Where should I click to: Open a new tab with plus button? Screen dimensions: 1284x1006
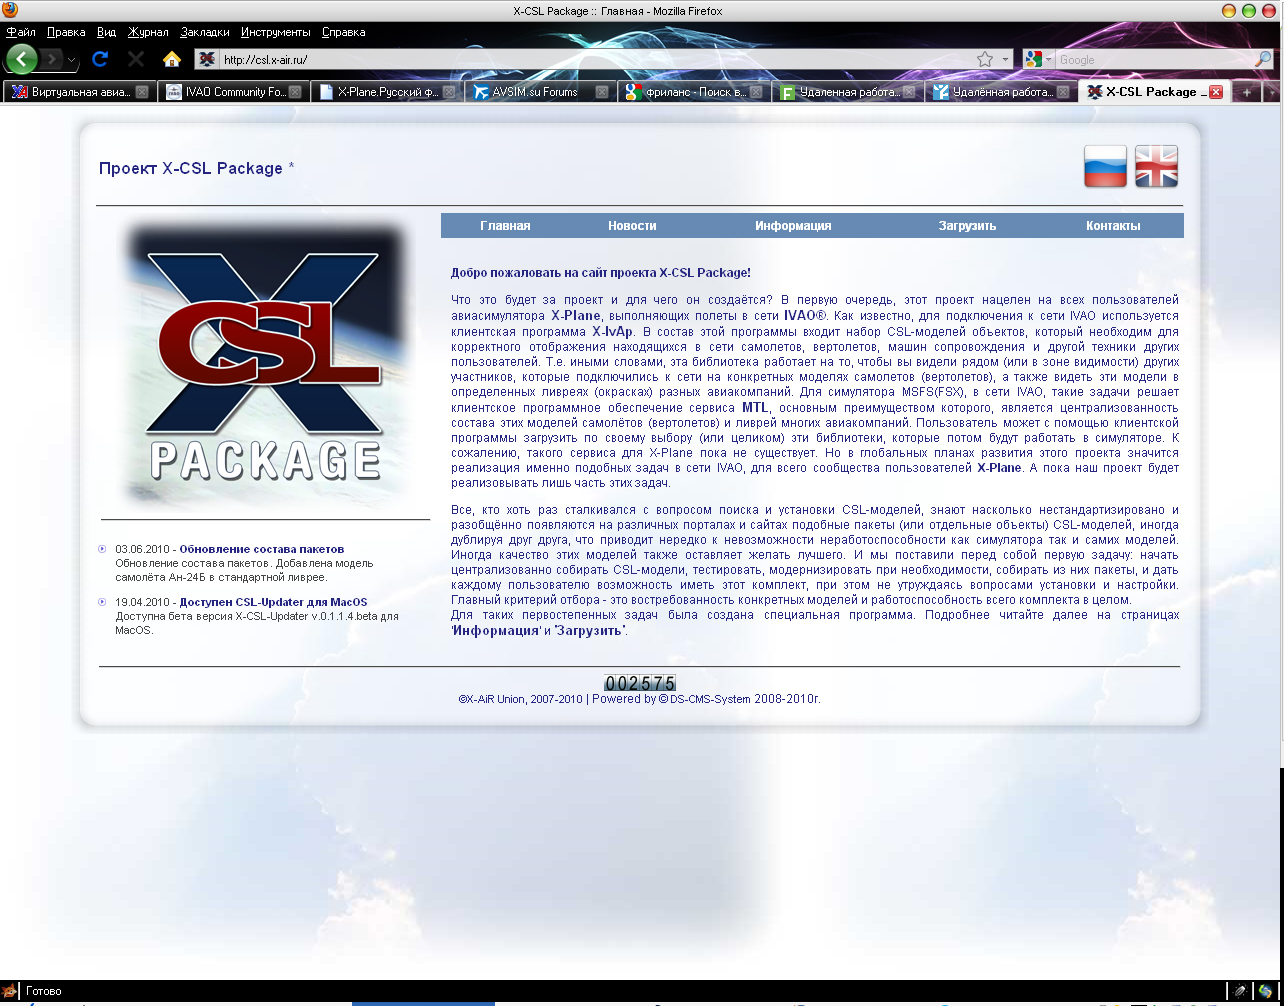[x=1246, y=92]
